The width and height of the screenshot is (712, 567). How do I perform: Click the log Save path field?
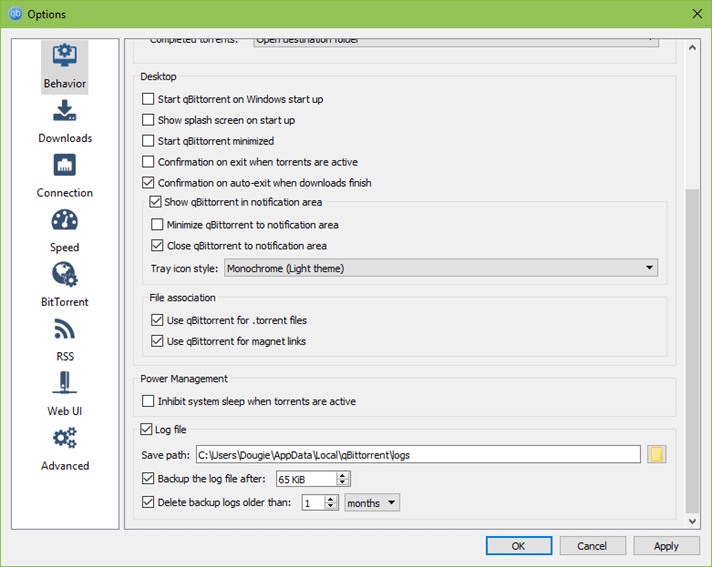(418, 454)
